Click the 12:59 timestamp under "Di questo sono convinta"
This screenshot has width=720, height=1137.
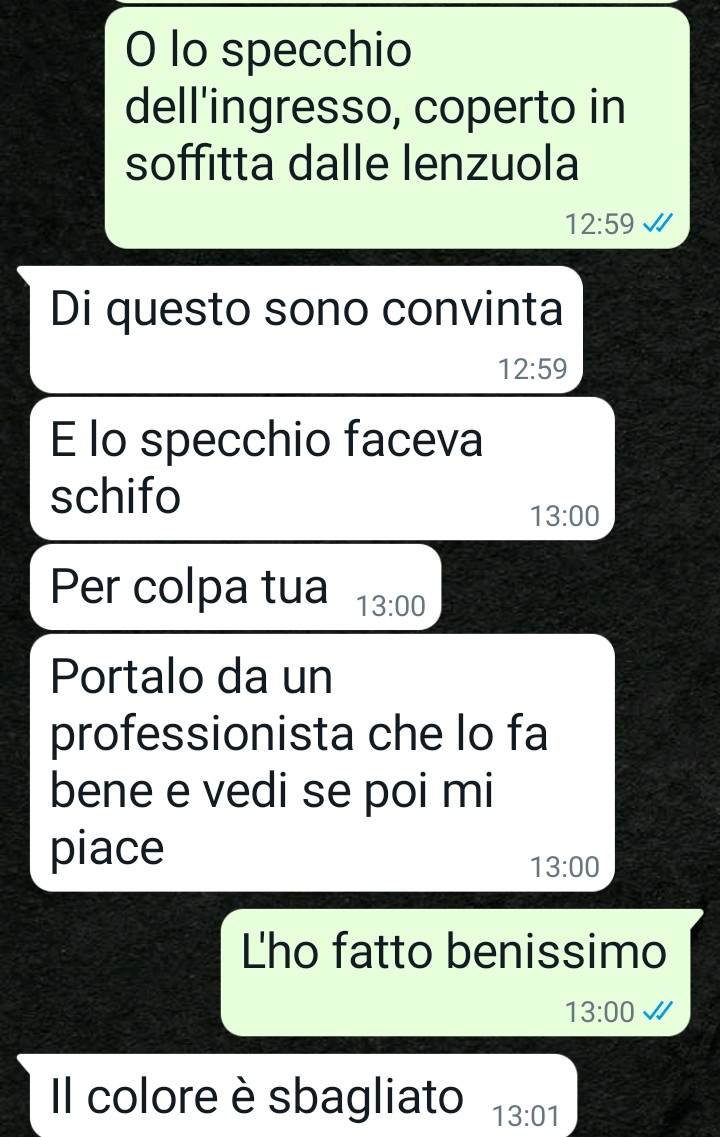pos(532,369)
